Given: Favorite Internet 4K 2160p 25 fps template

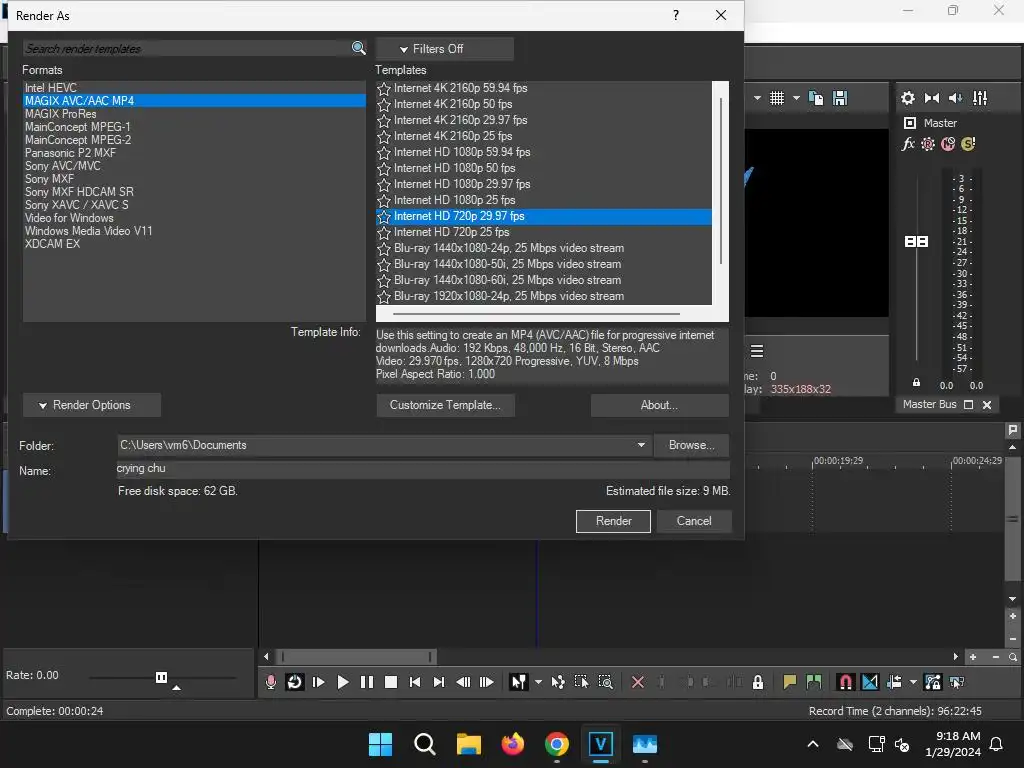Looking at the screenshot, I should [x=384, y=136].
